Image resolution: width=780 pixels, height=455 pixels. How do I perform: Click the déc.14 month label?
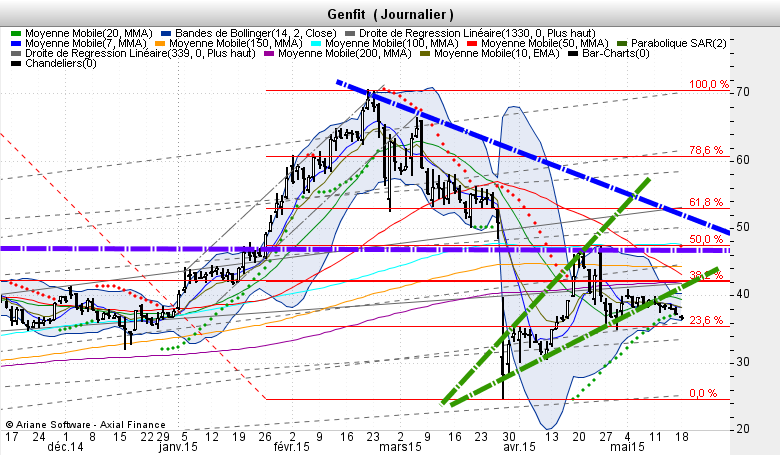click(x=65, y=447)
